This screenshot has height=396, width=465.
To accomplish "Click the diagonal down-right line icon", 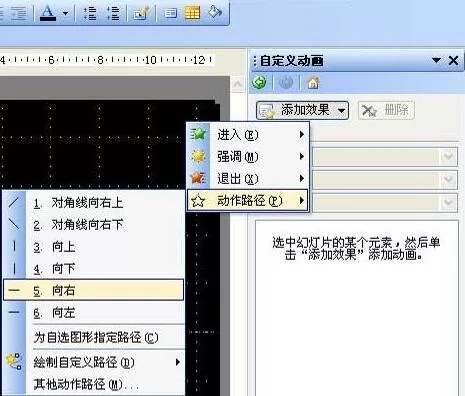I will 14,224.
